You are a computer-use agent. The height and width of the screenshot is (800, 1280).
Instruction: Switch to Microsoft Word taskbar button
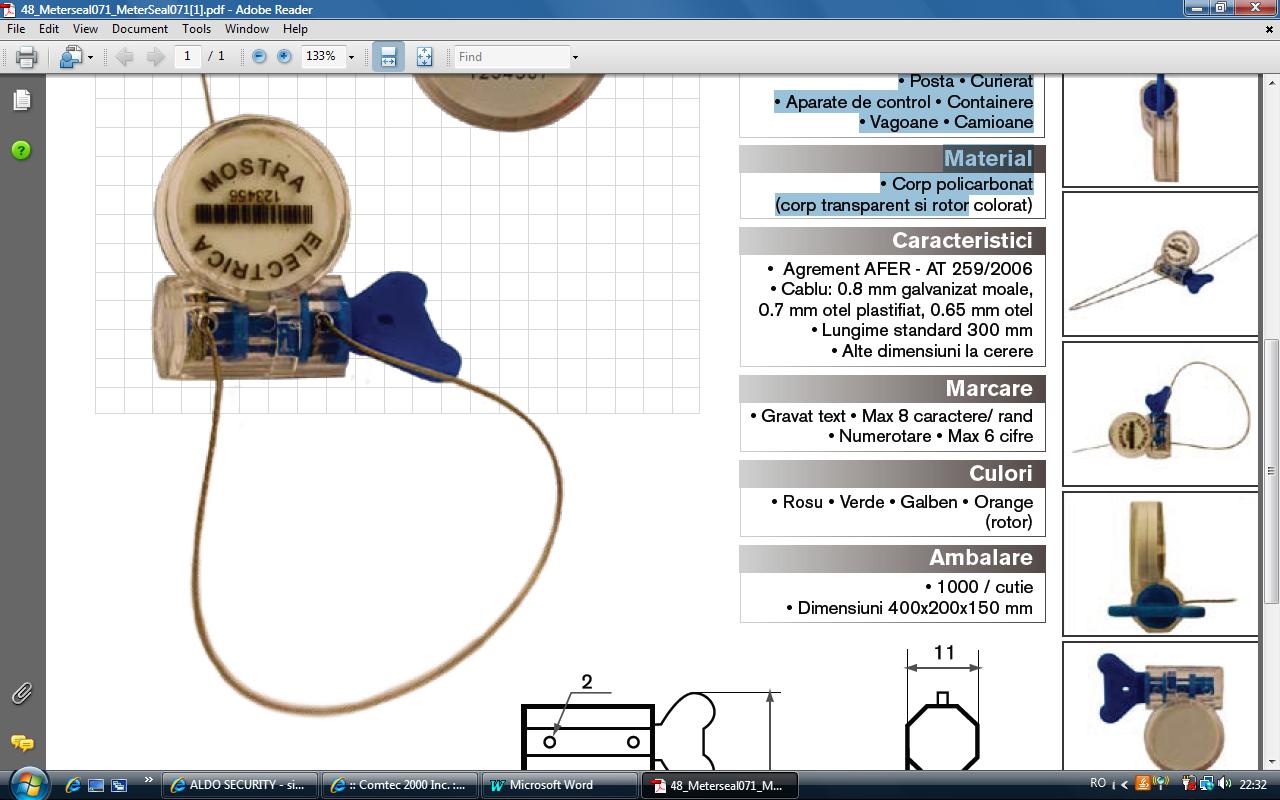click(x=560, y=785)
